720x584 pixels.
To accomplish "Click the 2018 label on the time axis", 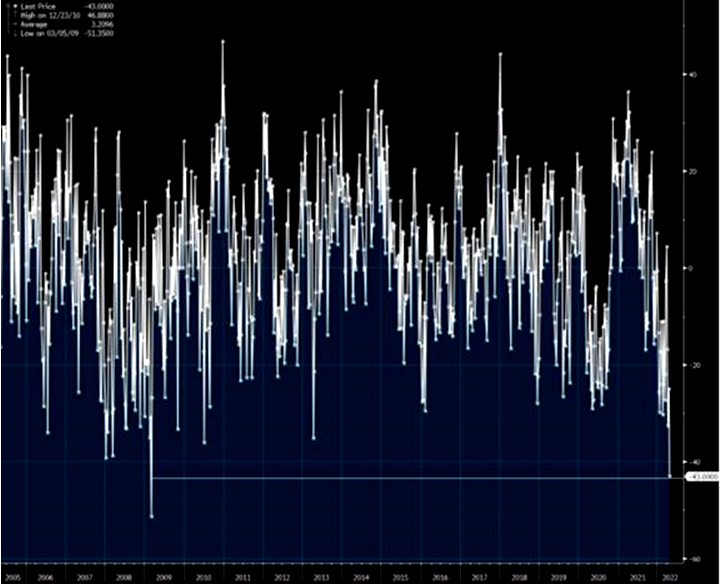I will coord(518,578).
